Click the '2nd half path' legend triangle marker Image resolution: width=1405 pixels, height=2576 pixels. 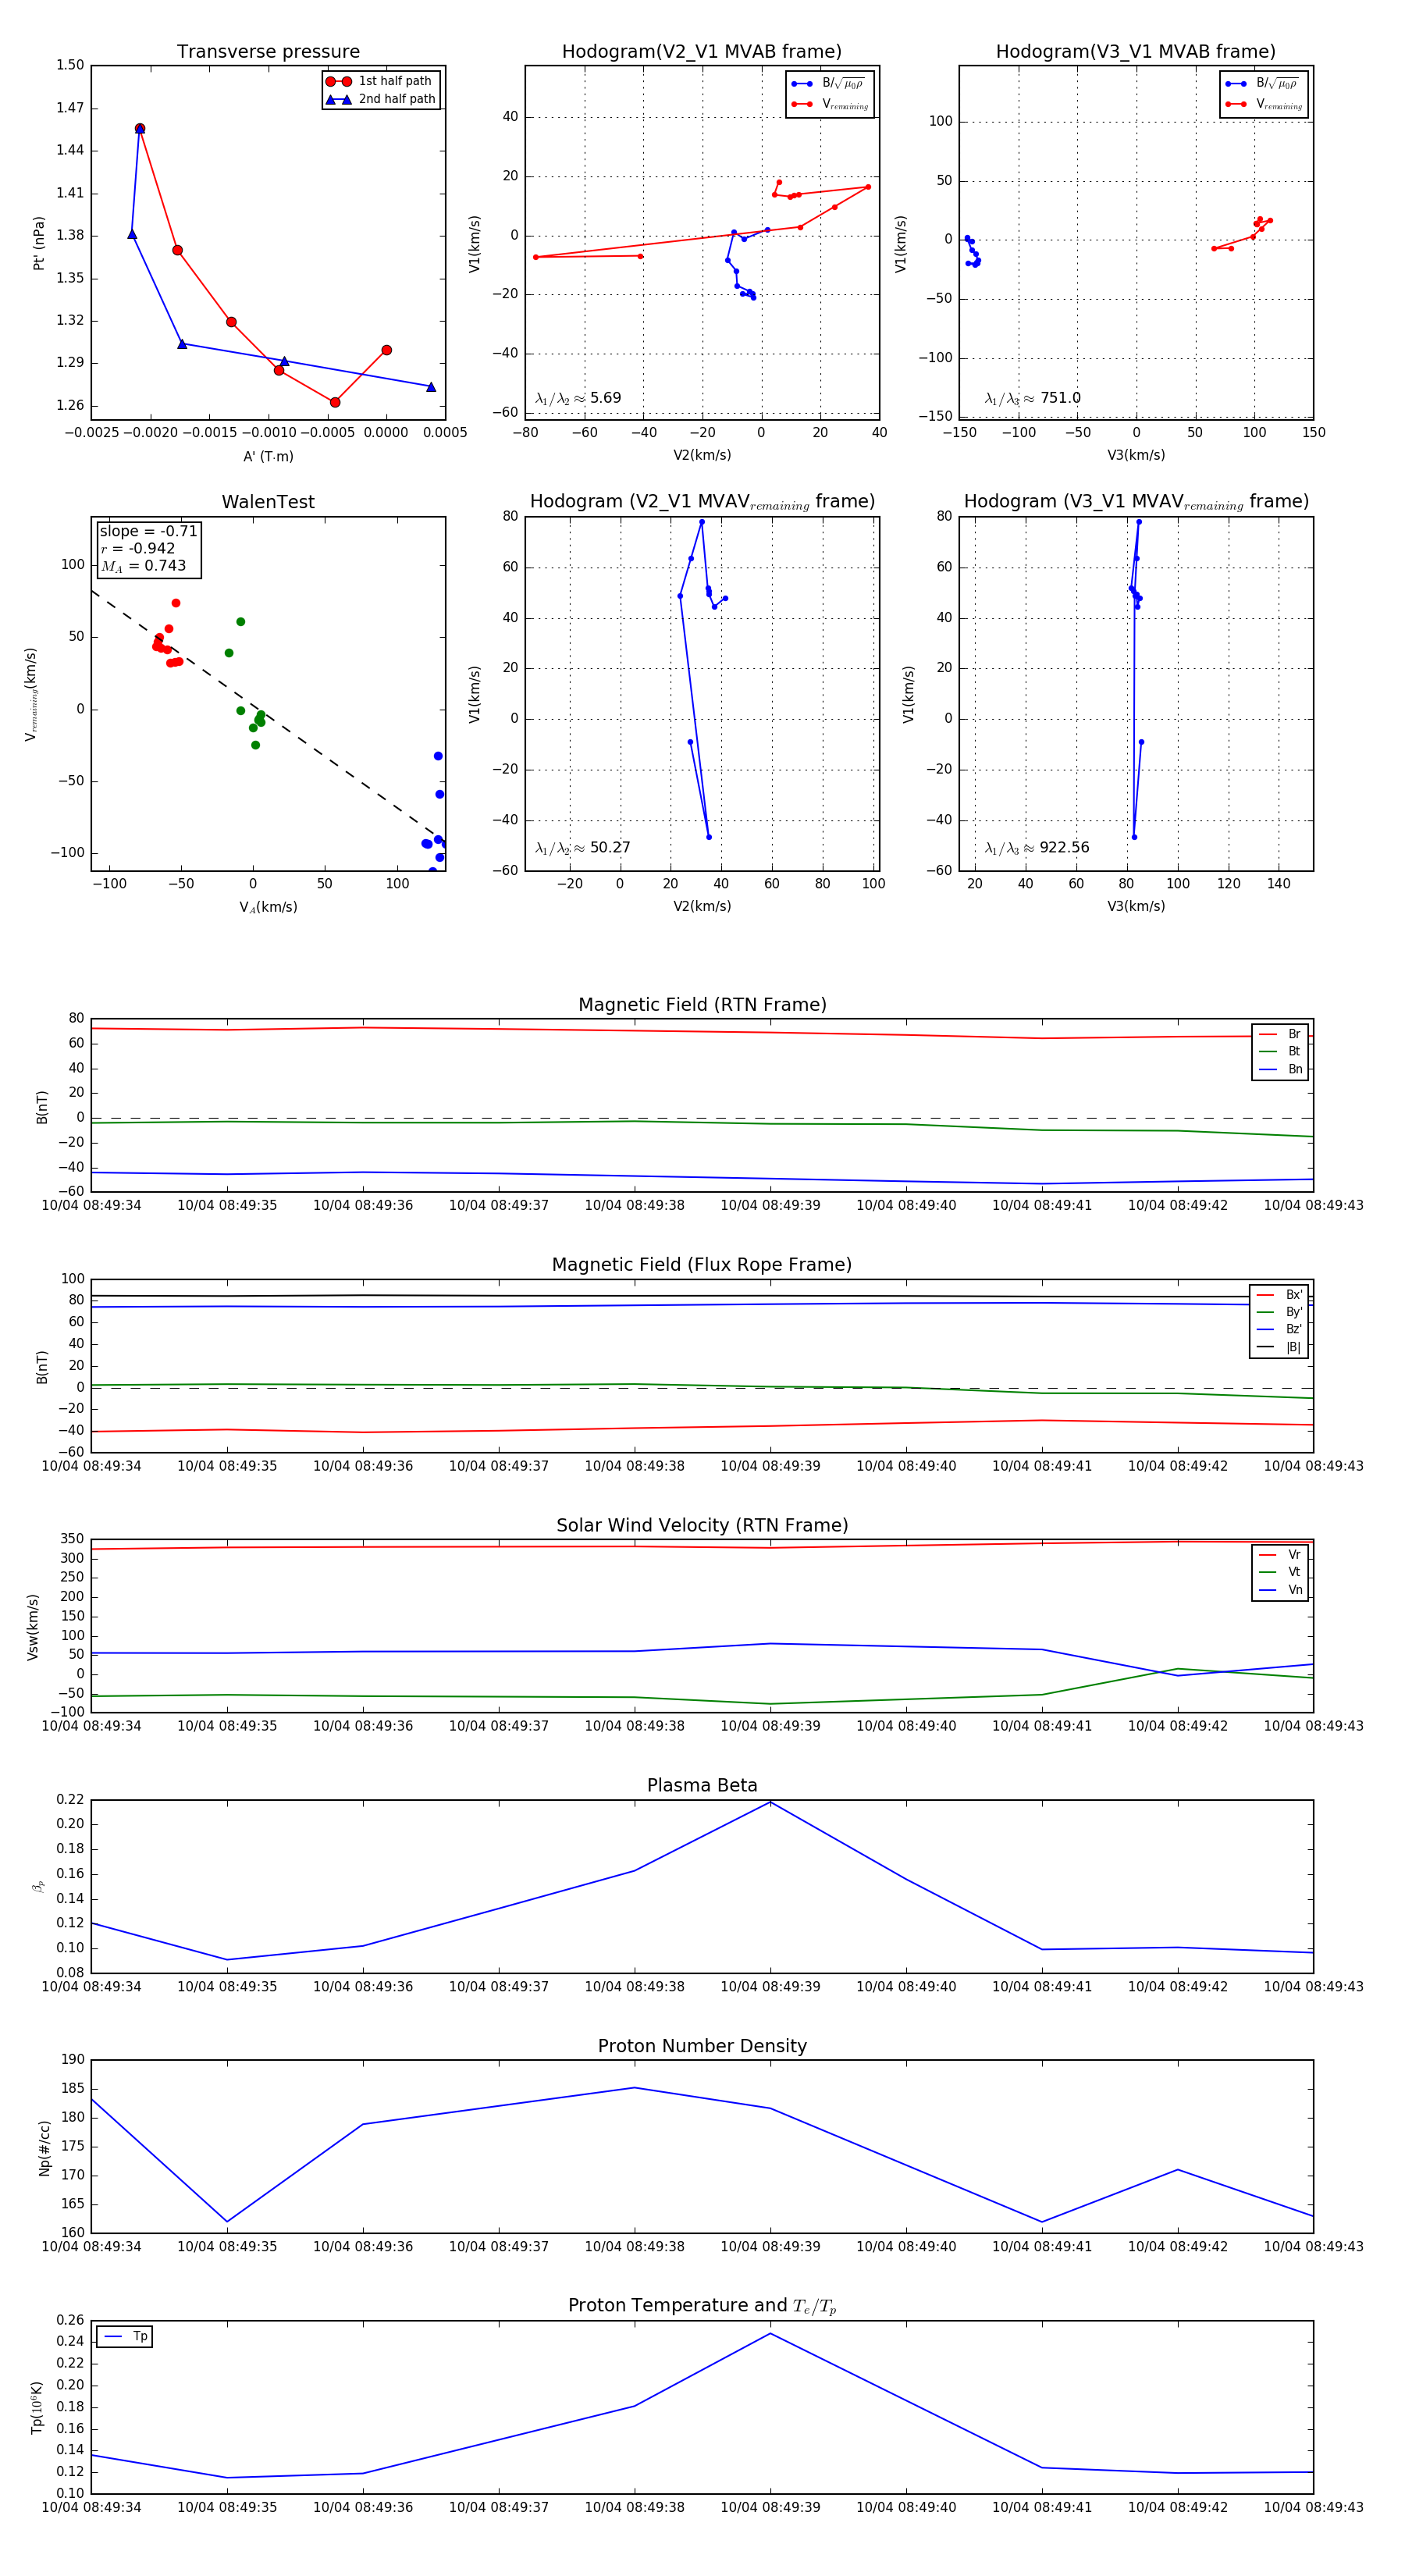[x=338, y=99]
